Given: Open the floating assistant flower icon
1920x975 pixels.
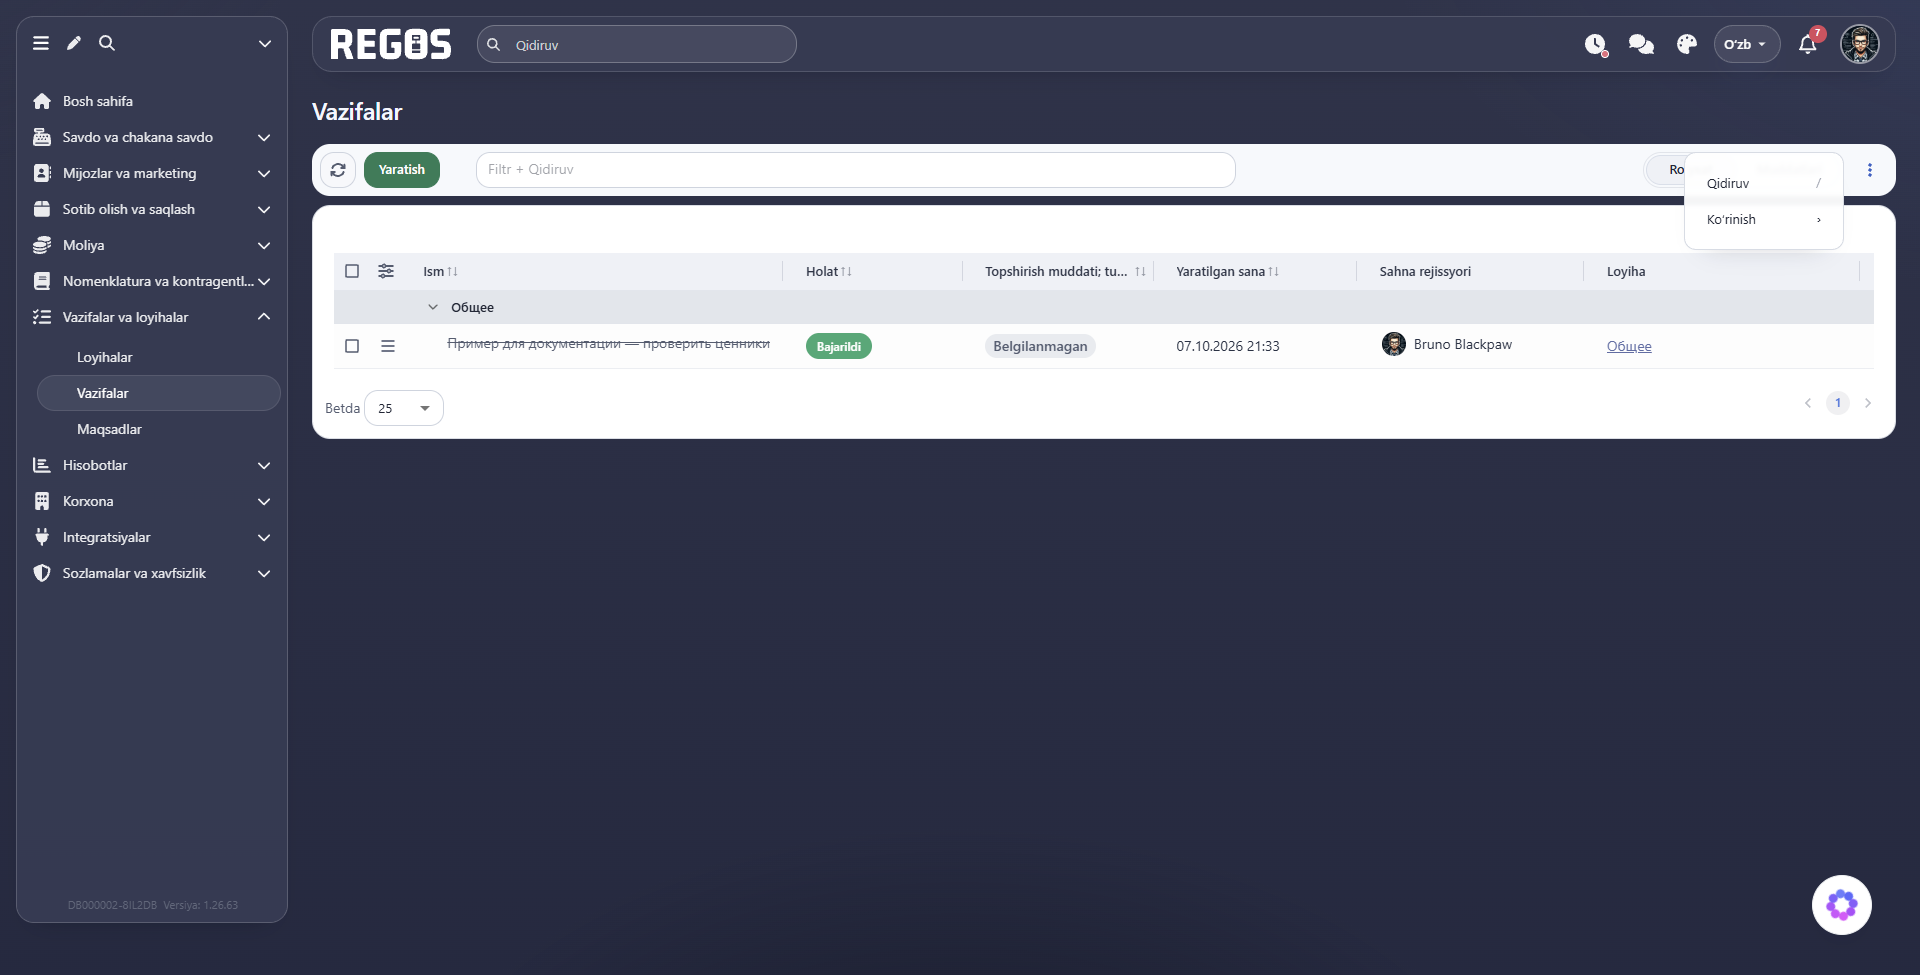Looking at the screenshot, I should pos(1842,905).
